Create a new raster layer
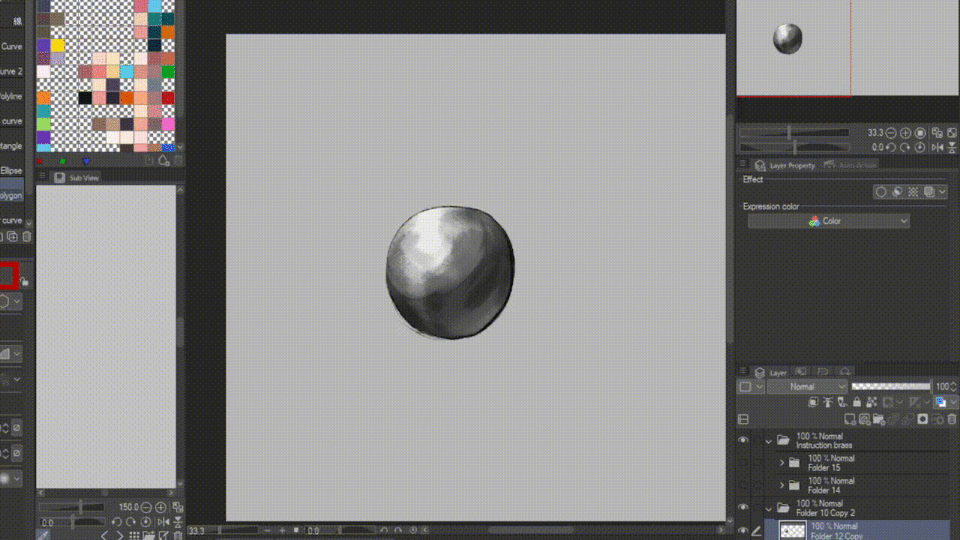The width and height of the screenshot is (960, 540). point(850,419)
